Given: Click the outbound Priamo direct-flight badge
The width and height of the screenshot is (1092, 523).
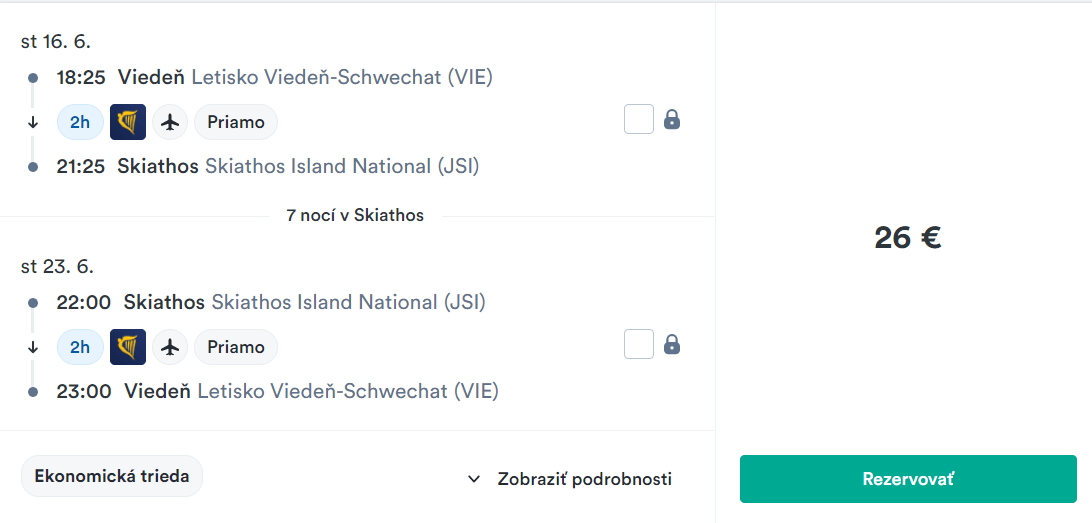Looking at the screenshot, I should point(236,122).
